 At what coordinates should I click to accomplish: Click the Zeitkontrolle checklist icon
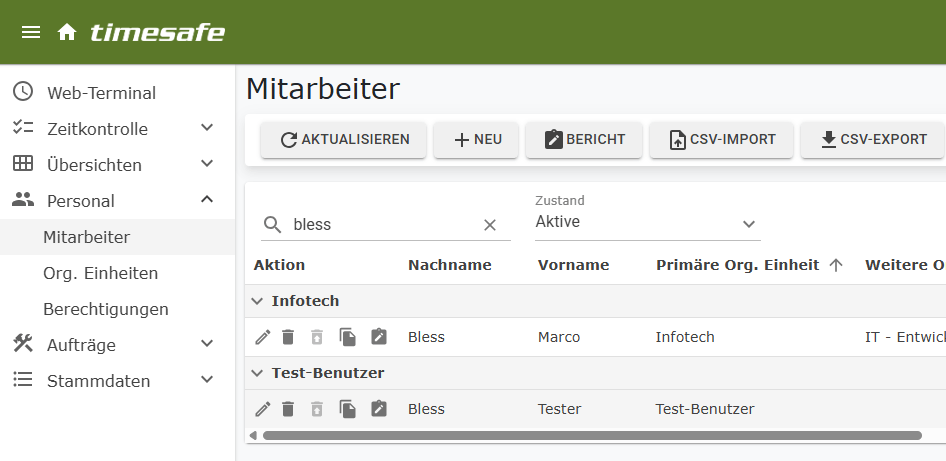23,128
